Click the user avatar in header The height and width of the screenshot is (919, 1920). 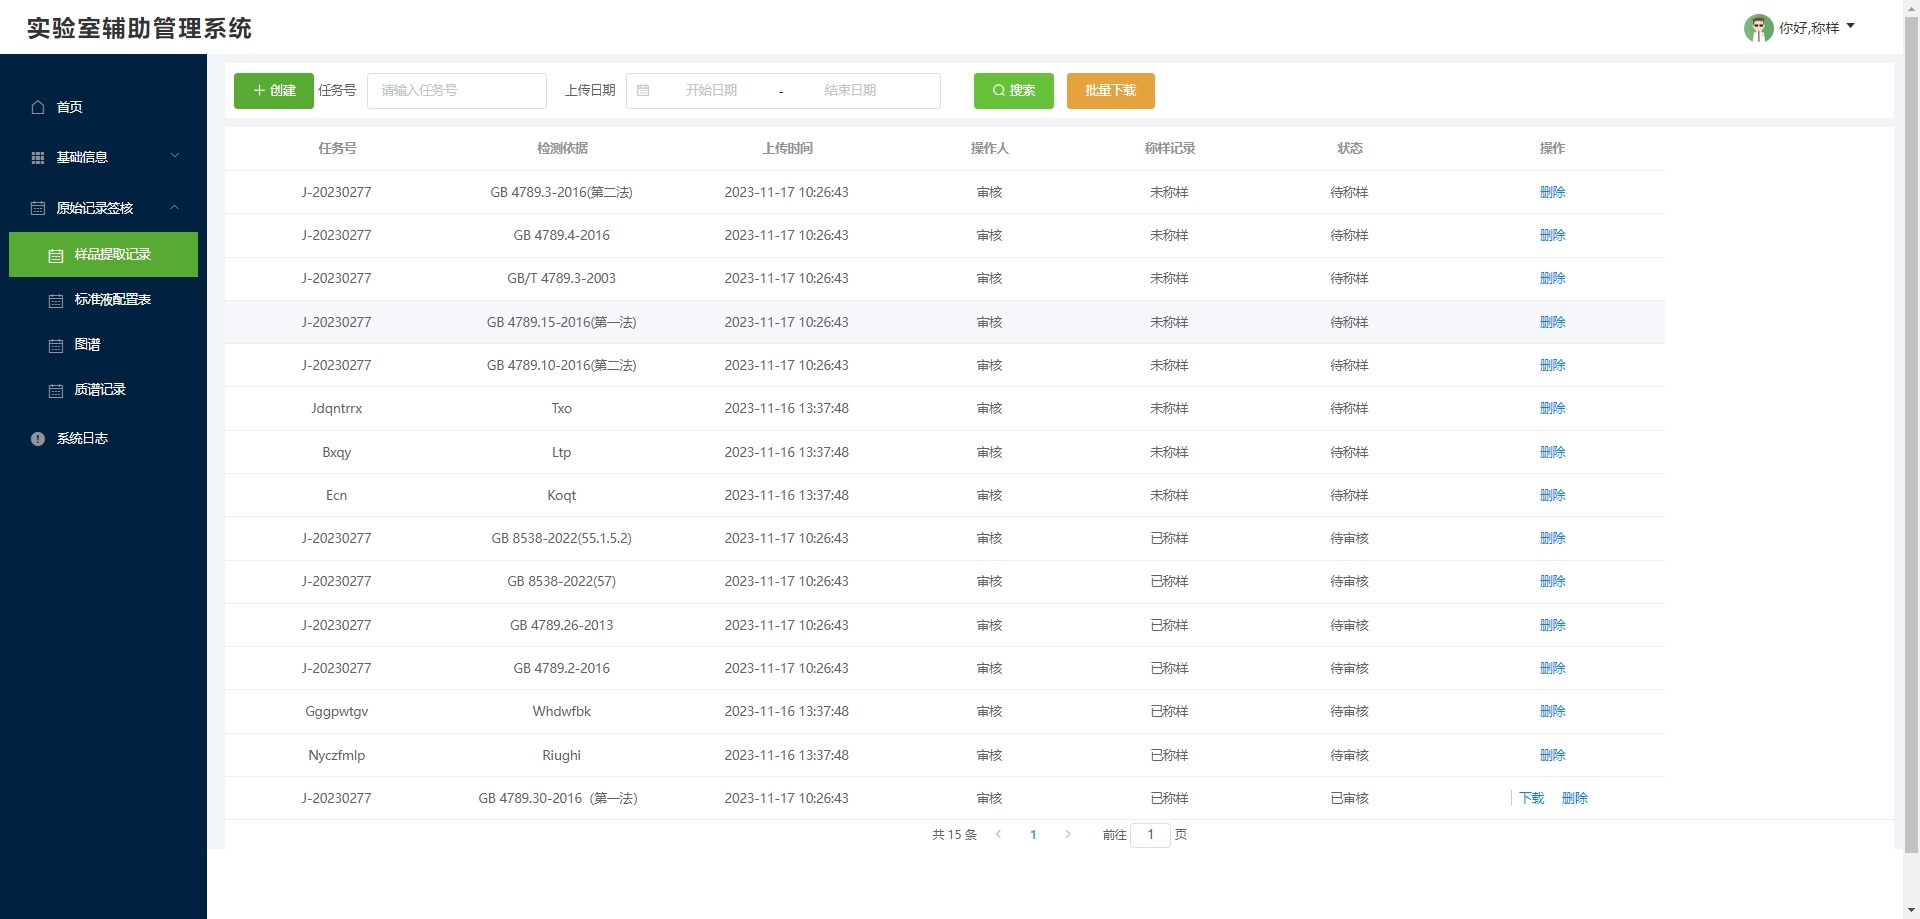(x=1758, y=28)
